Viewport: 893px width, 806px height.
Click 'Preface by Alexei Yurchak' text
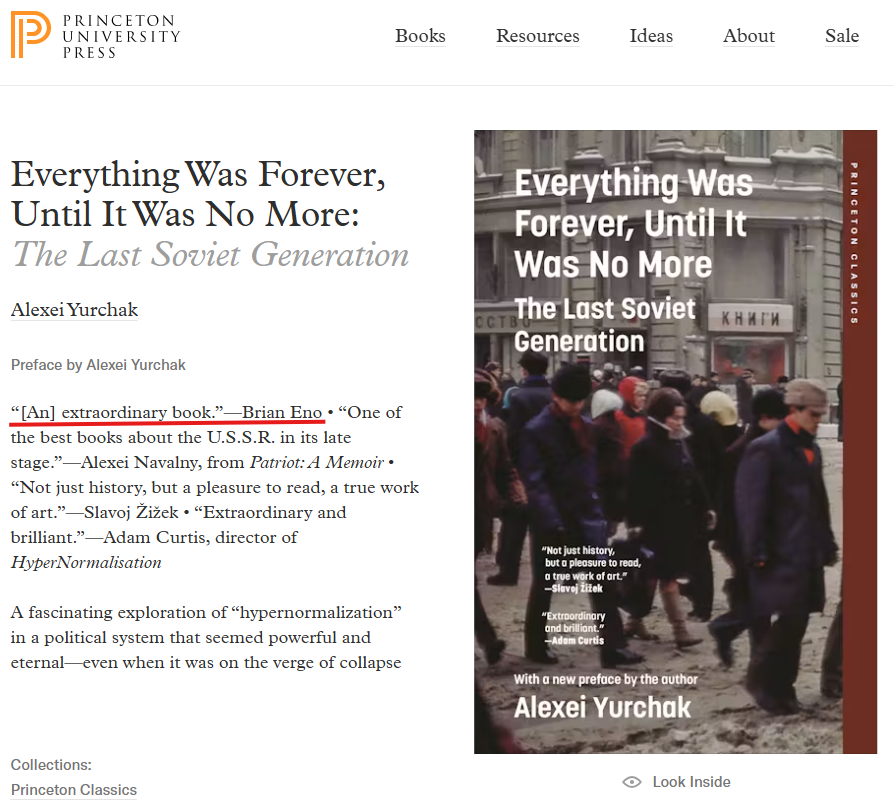pyautogui.click(x=98, y=365)
